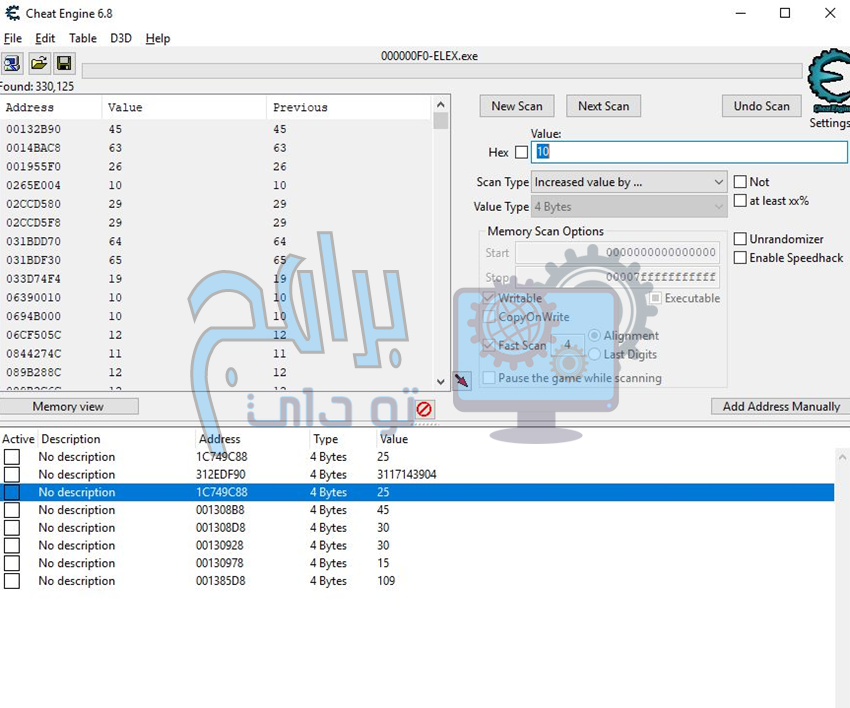The height and width of the screenshot is (708, 850).
Task: Click the red clear address list icon
Action: point(424,409)
